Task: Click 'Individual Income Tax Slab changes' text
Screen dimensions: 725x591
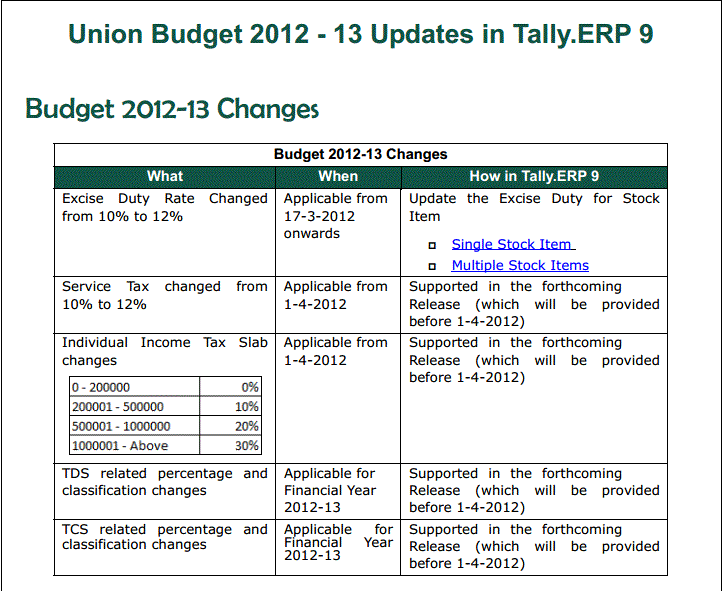Action: (x=165, y=351)
